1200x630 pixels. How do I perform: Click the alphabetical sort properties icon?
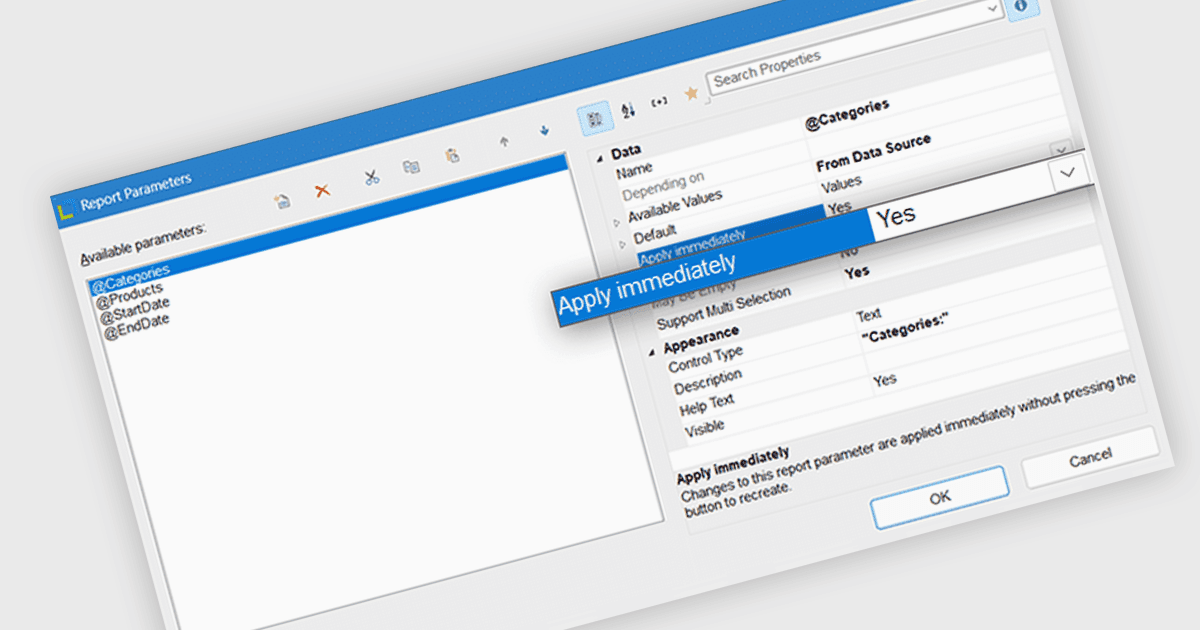628,110
